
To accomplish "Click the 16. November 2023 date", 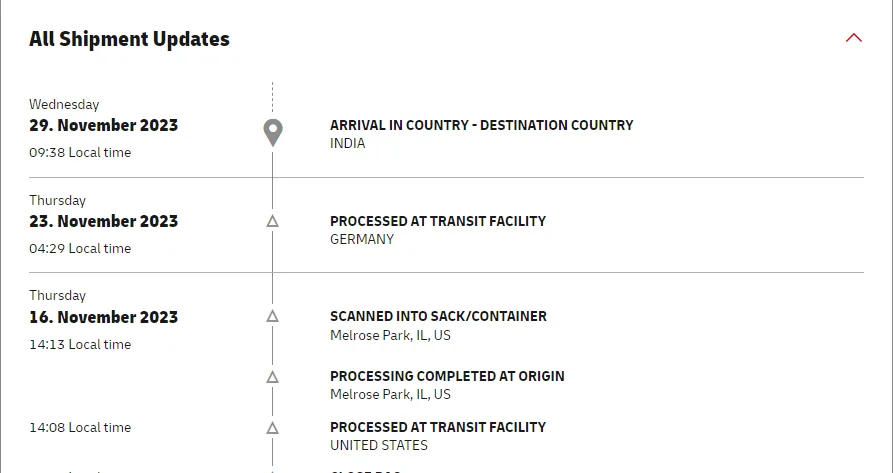I will (x=103, y=318).
